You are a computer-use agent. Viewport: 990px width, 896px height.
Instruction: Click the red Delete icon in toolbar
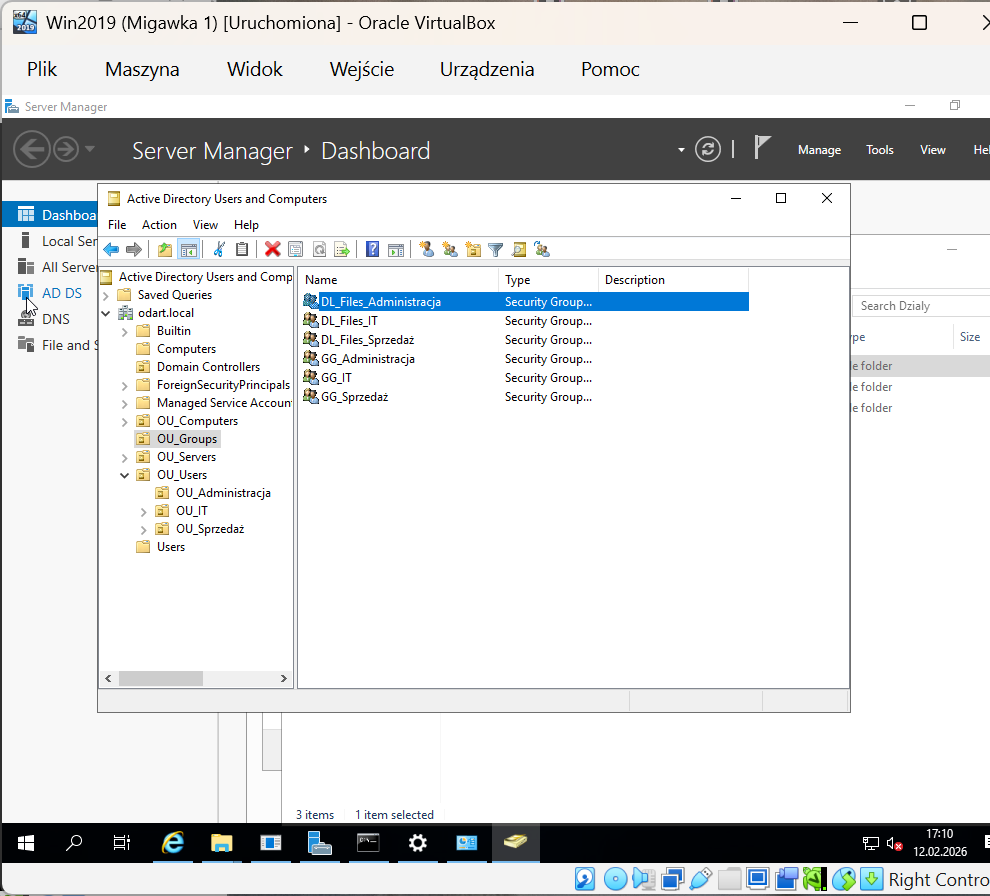point(272,250)
